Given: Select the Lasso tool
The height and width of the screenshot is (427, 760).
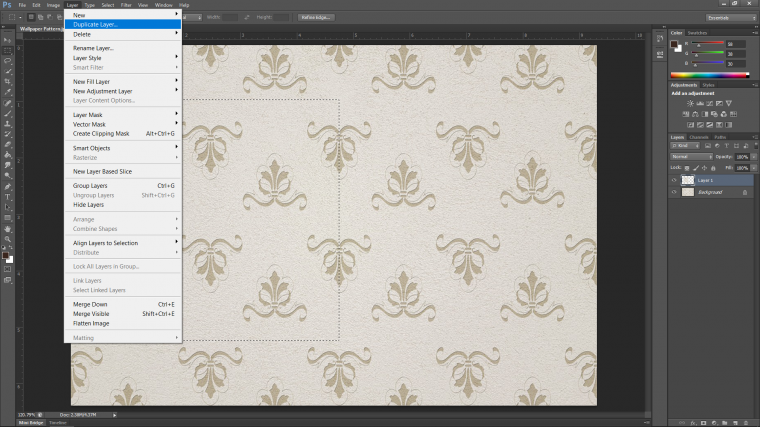Looking at the screenshot, I should 7,61.
